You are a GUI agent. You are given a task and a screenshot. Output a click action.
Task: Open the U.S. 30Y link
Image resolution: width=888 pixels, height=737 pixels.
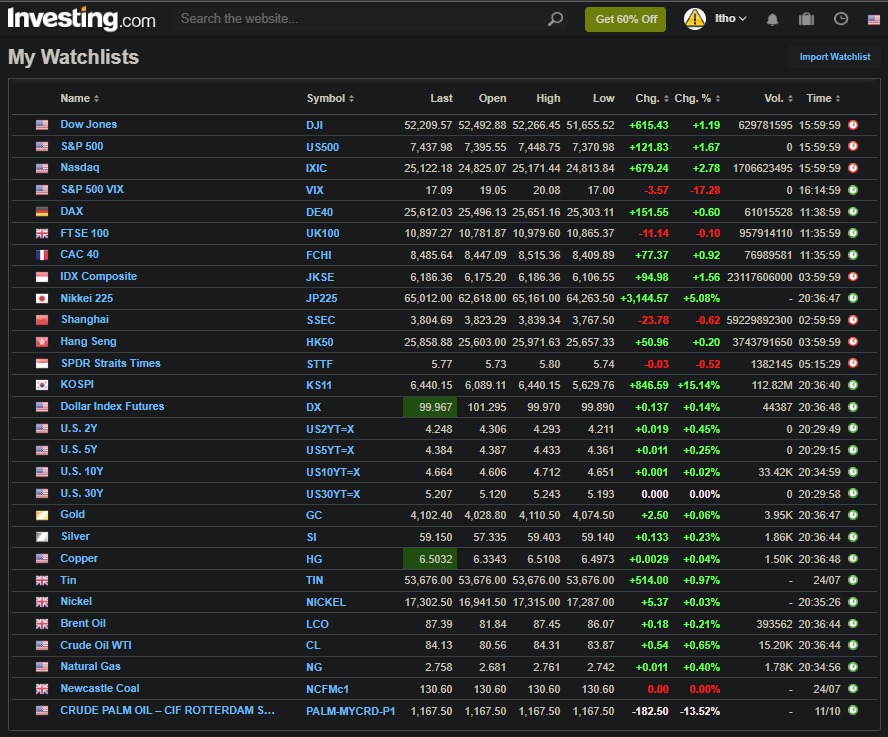(82, 493)
